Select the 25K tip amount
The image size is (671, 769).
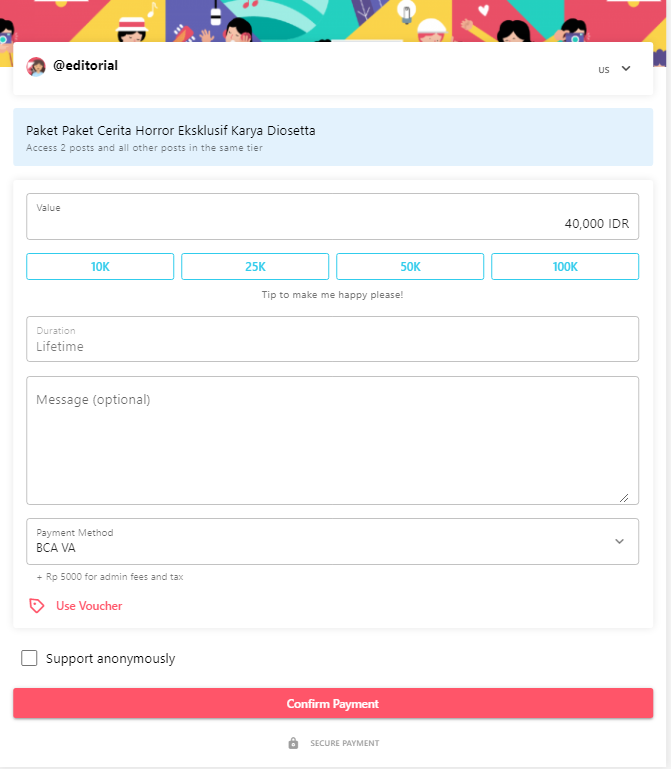point(255,267)
